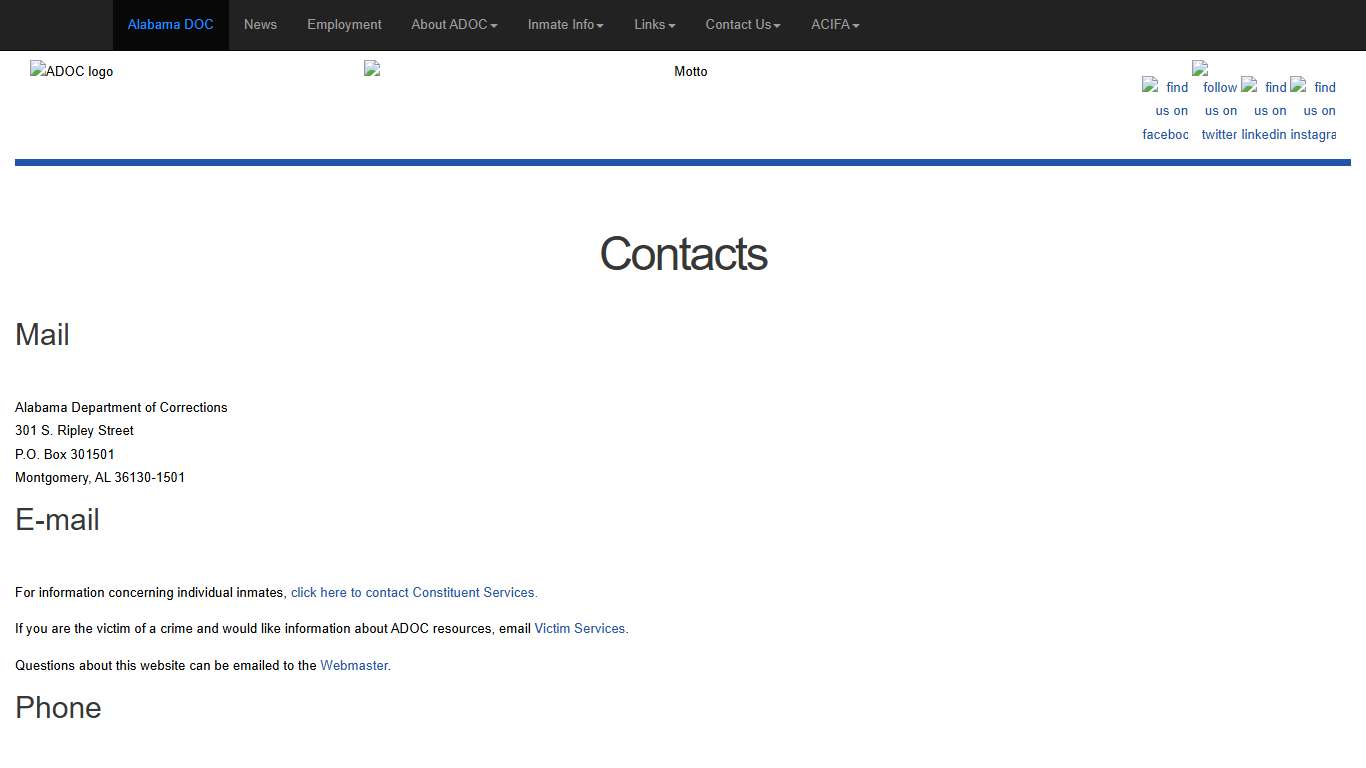1366x768 pixels.
Task: Expand the Inmate Info menu
Action: [x=565, y=25]
